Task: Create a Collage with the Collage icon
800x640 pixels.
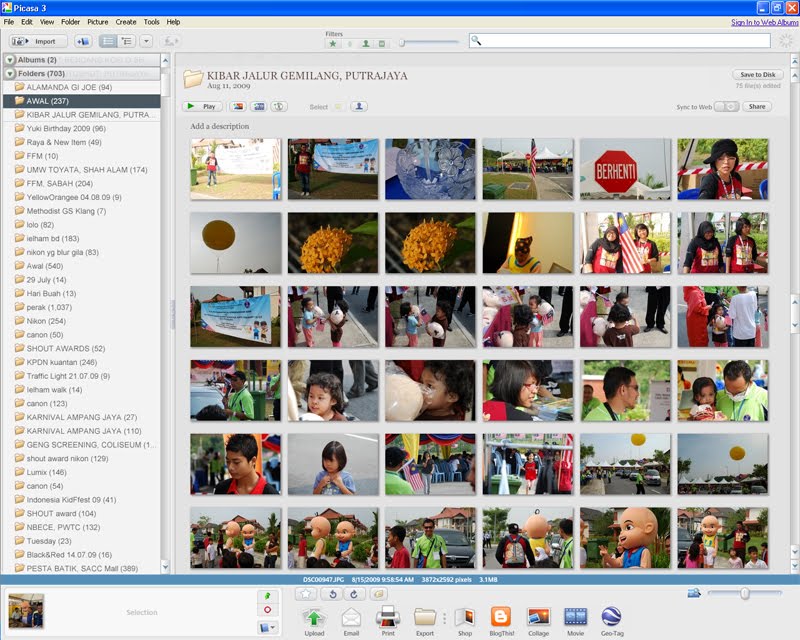Action: [538, 617]
